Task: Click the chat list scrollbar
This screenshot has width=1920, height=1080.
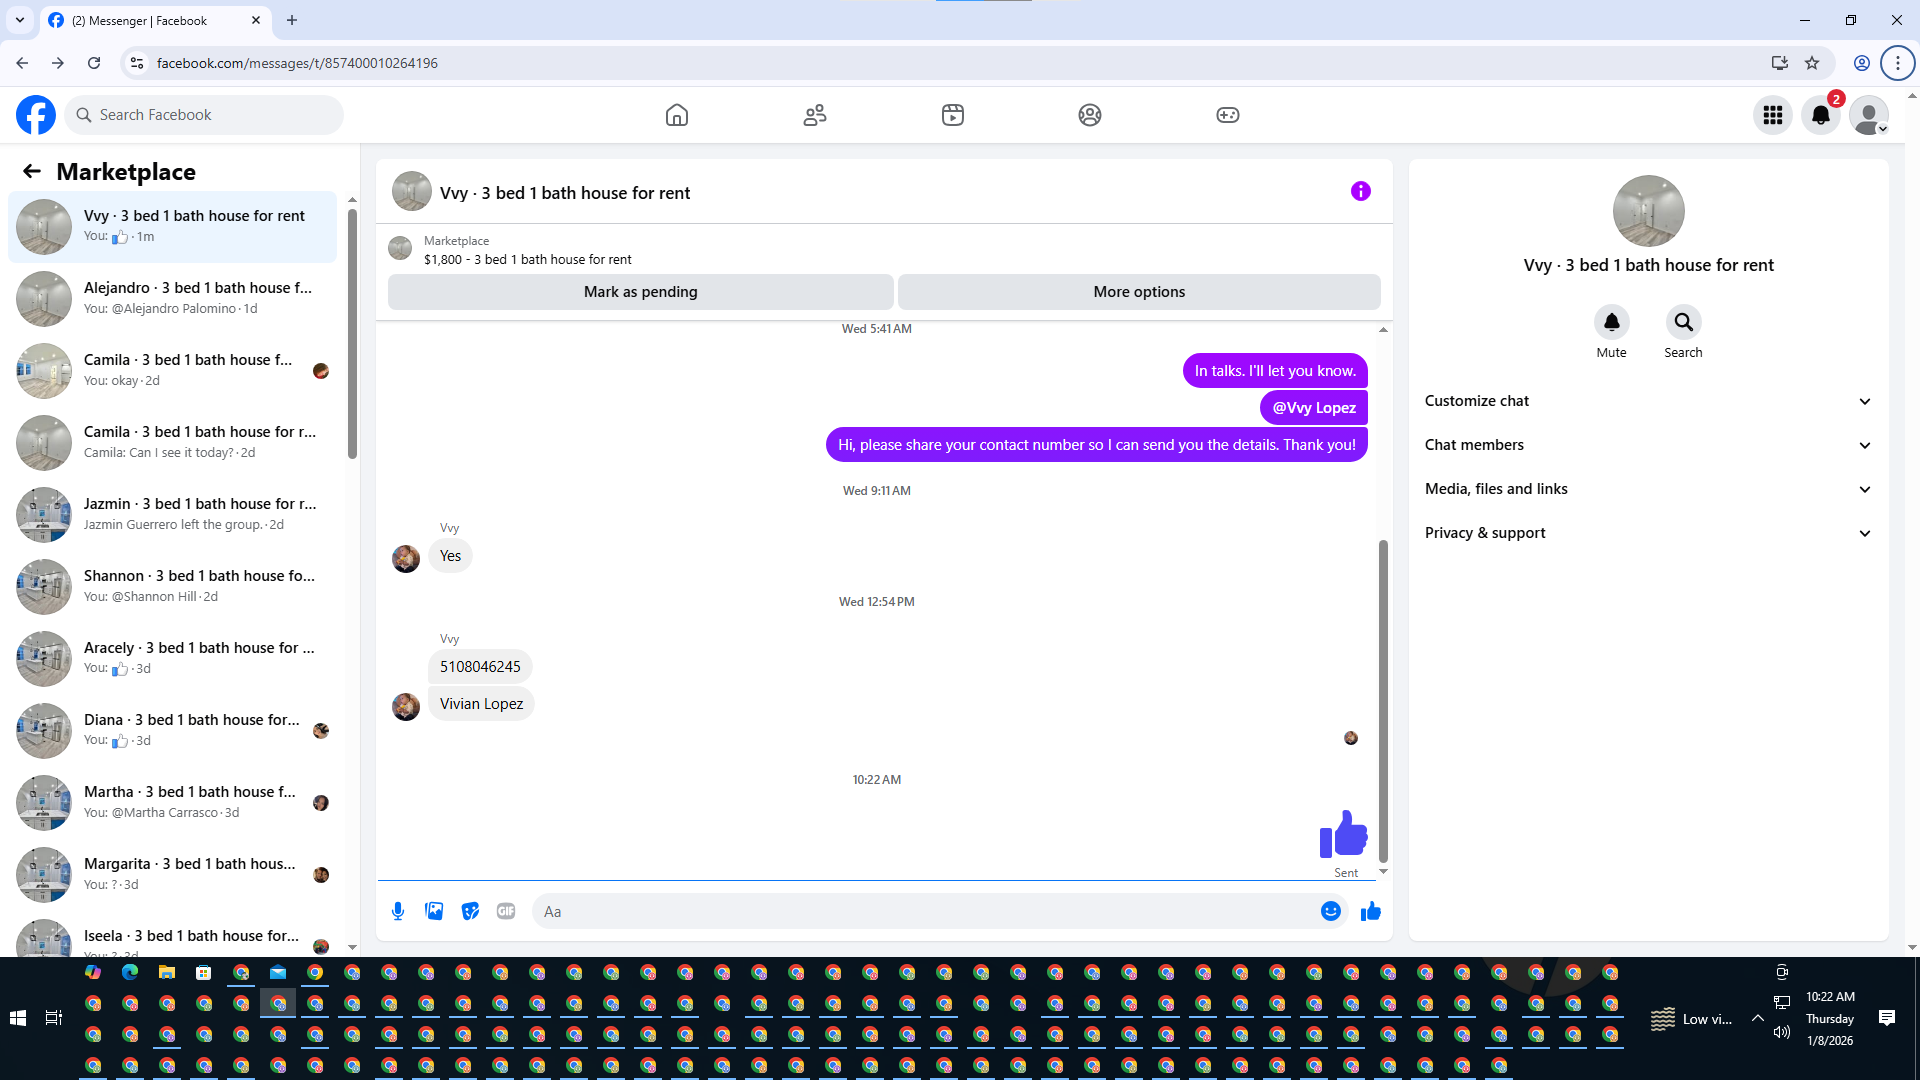Action: [352, 335]
